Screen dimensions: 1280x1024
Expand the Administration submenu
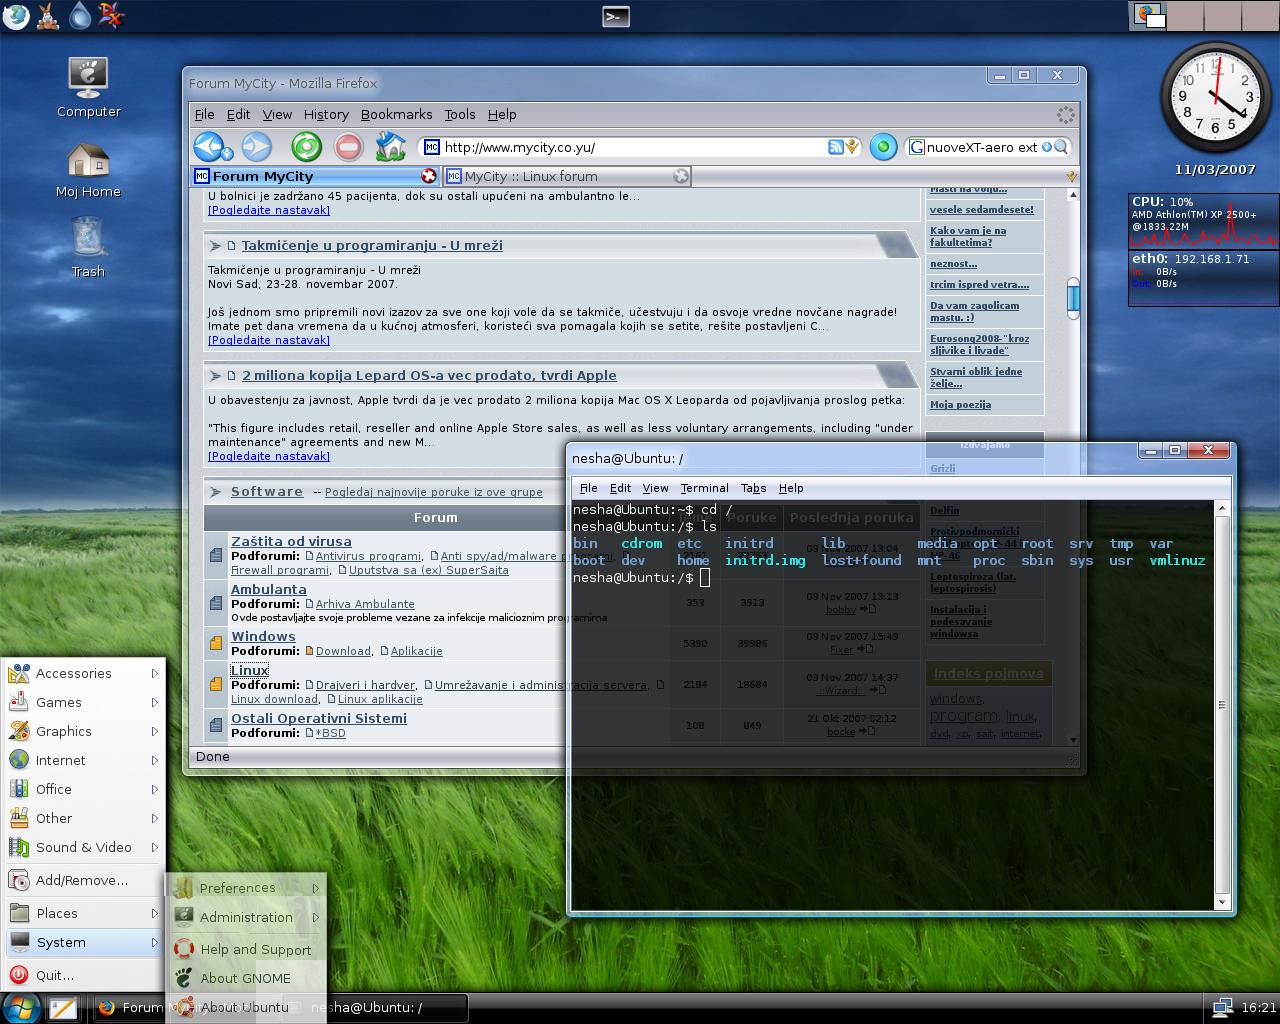coord(246,917)
